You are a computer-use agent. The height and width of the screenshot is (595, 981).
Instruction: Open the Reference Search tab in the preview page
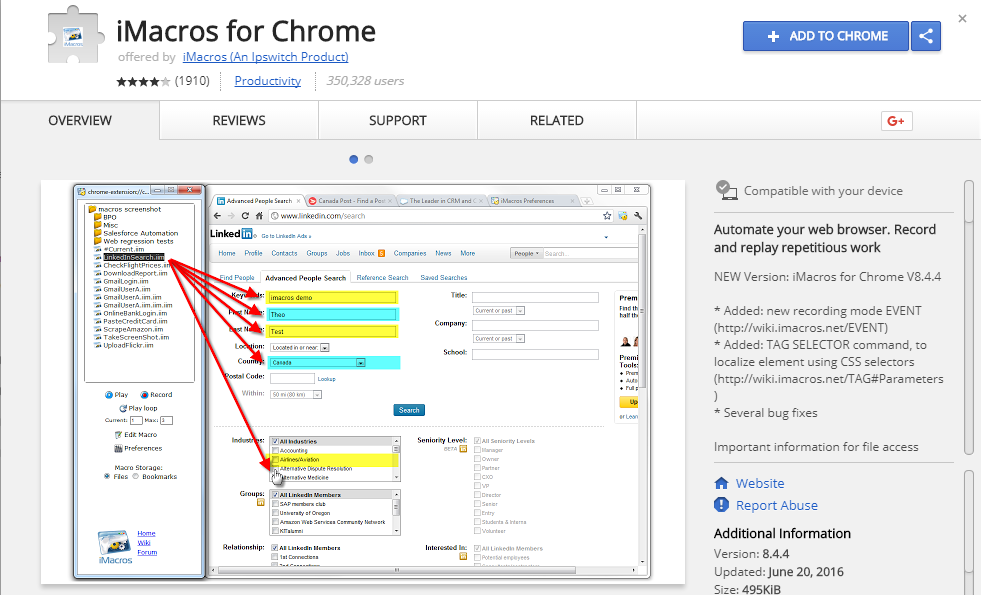(x=382, y=277)
